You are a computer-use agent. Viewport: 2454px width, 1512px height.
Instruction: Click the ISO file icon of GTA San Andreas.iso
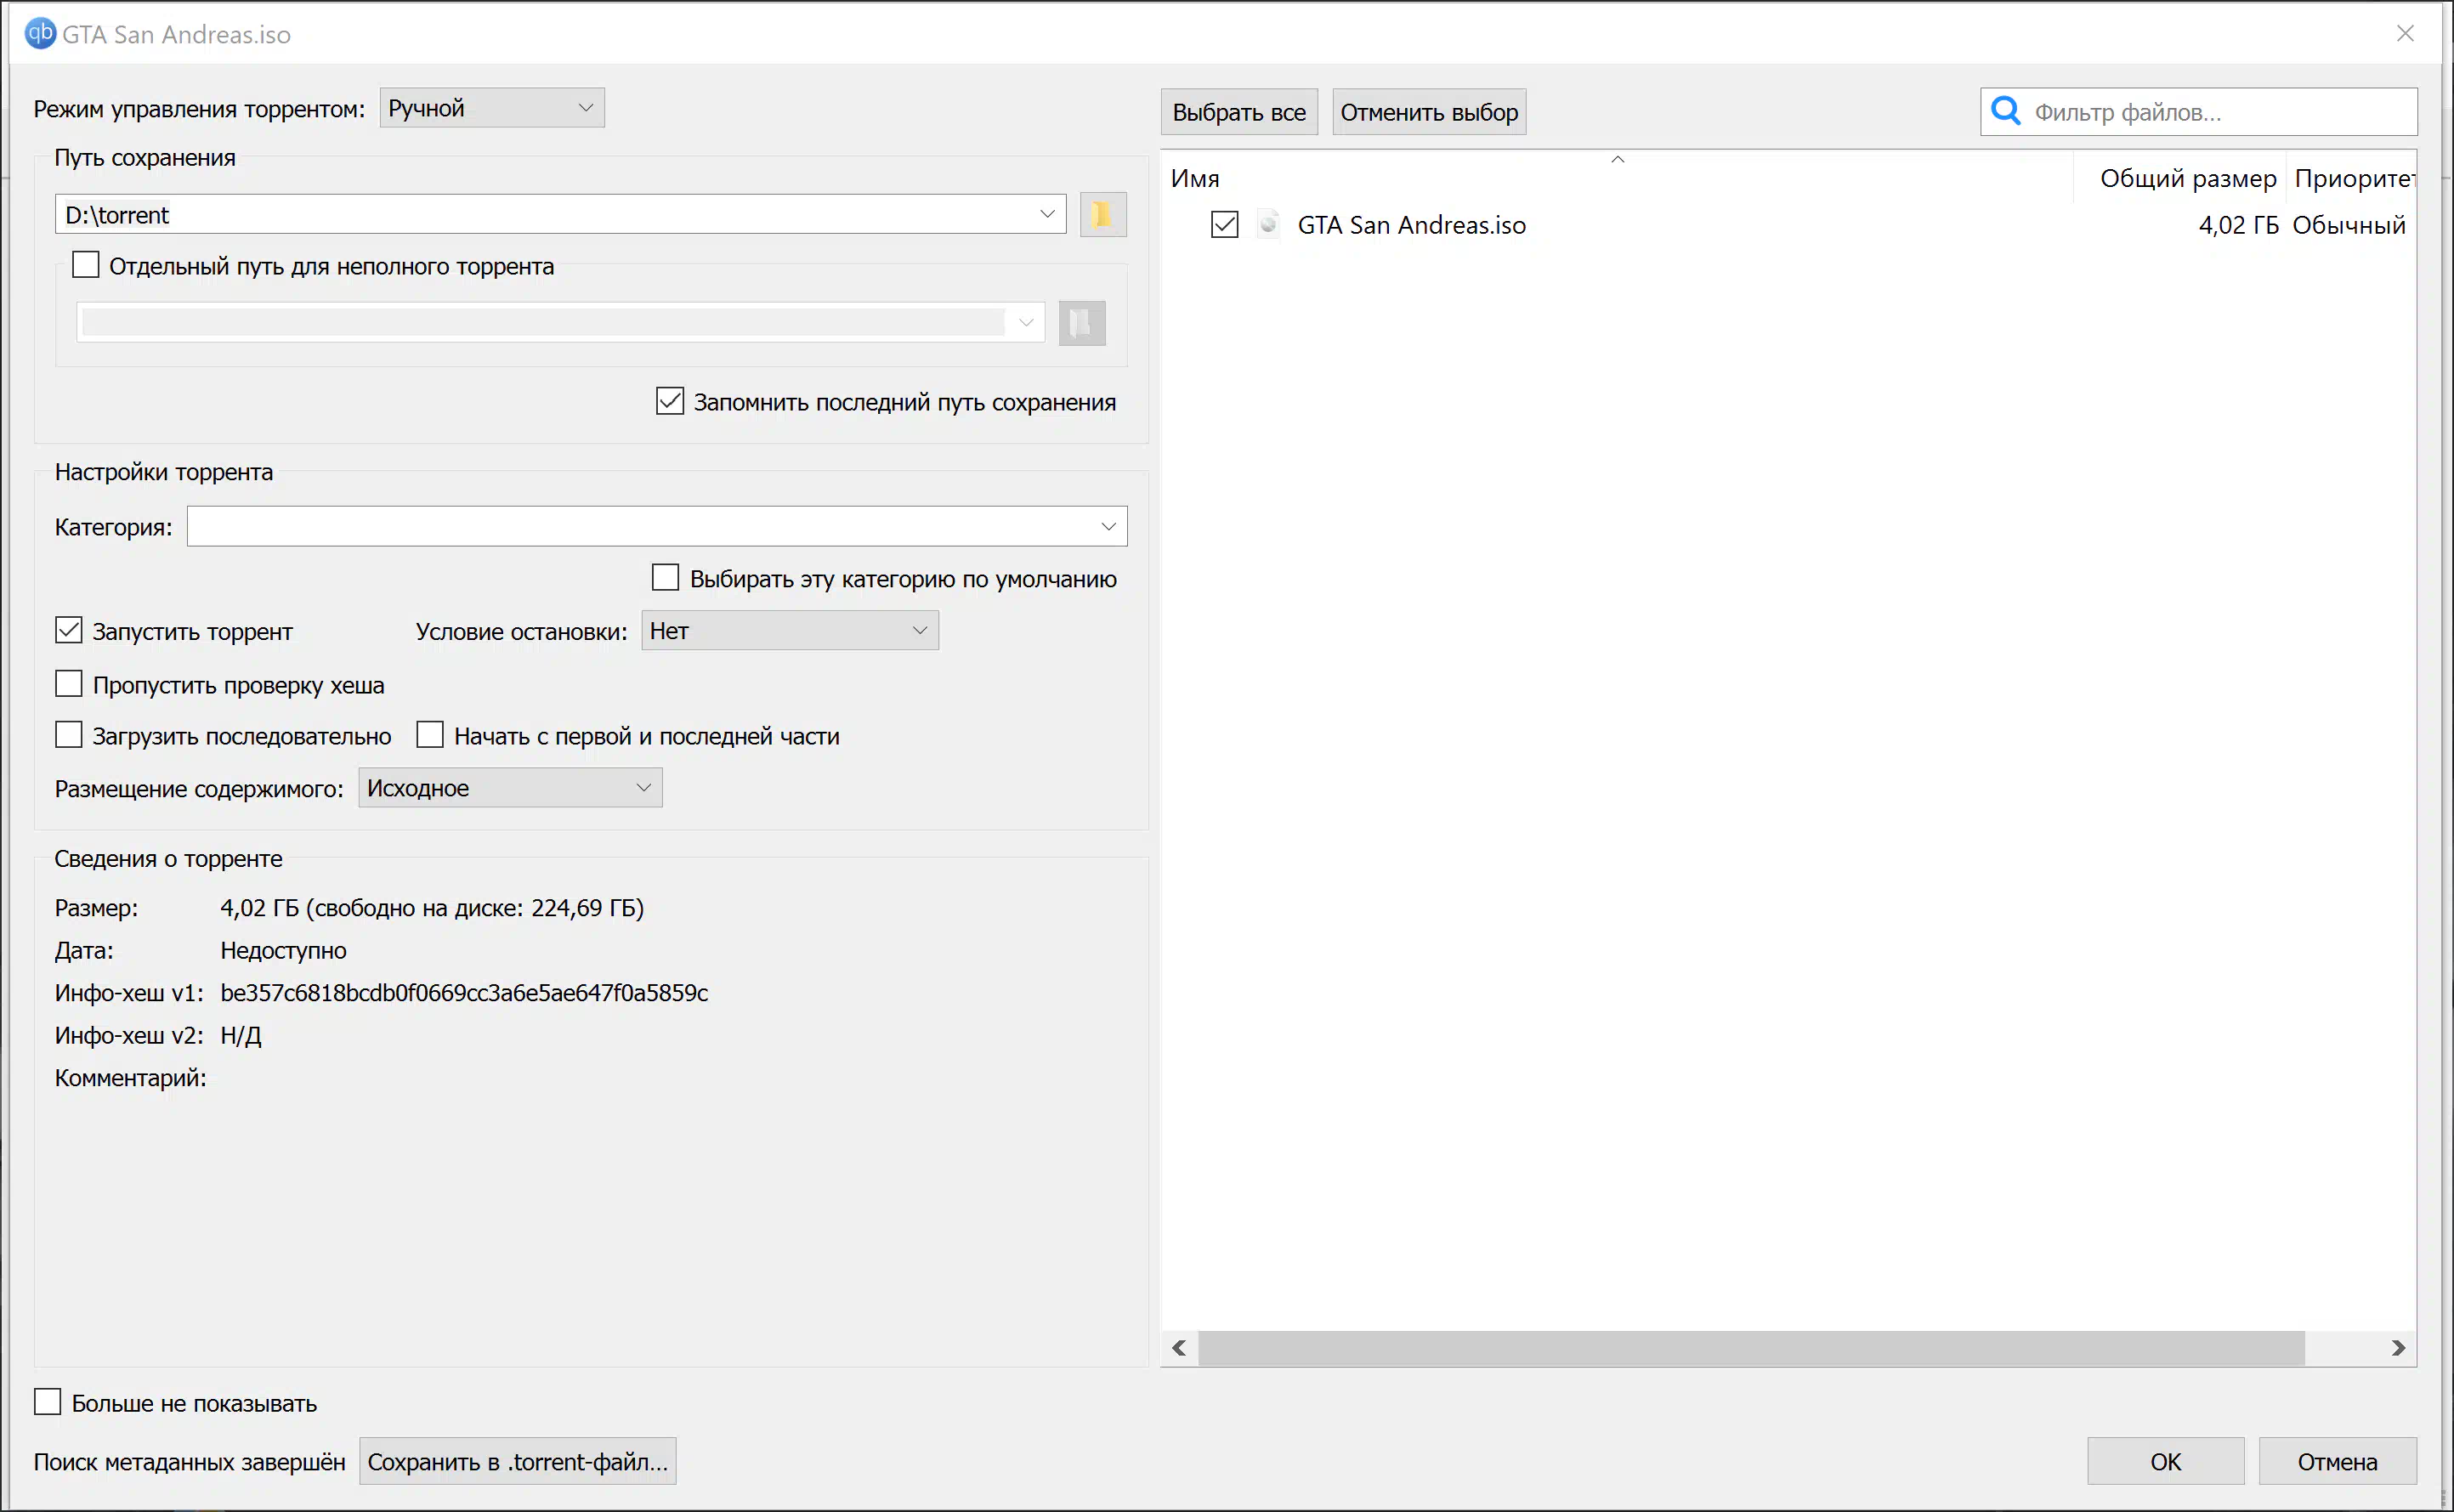pyautogui.click(x=1268, y=224)
